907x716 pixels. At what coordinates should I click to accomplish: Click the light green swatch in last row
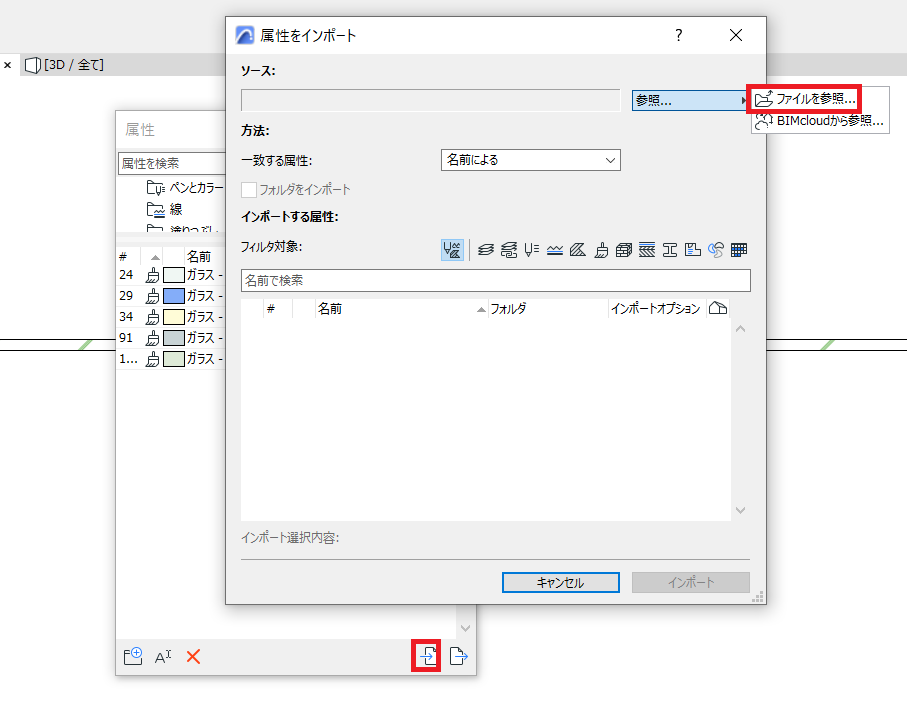click(174, 359)
